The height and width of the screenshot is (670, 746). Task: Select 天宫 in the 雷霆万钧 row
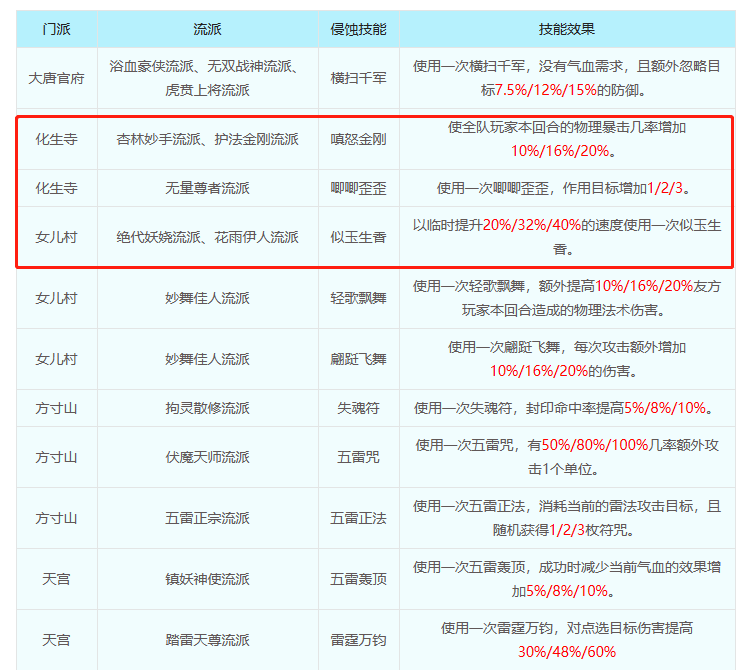tap(57, 640)
